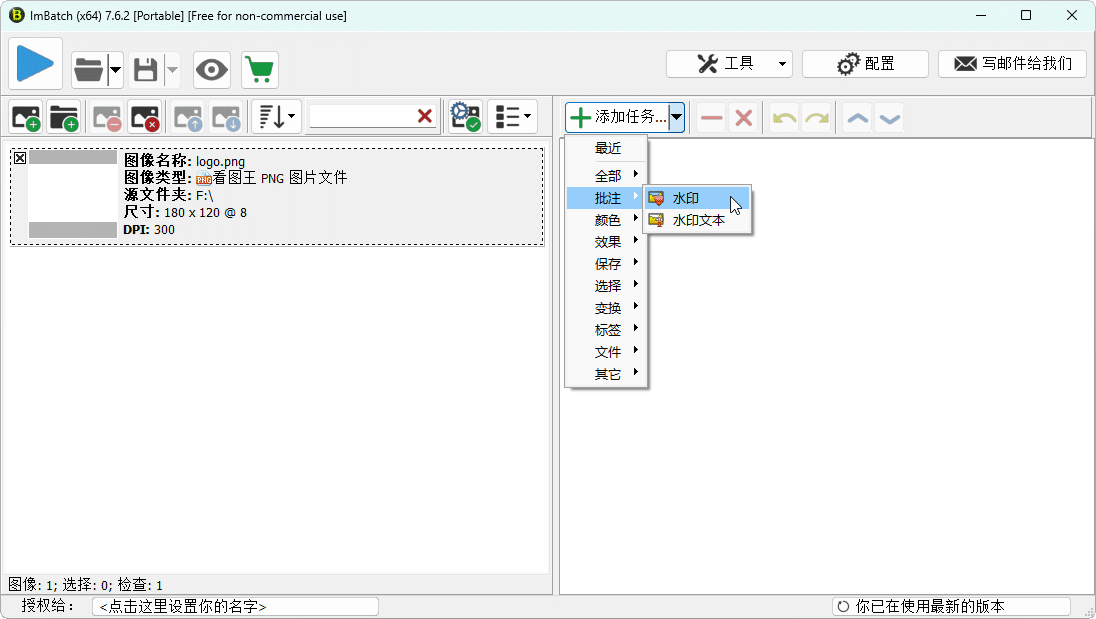Remove the selected task with the red minus icon
This screenshot has height=619, width=1096.
point(710,117)
